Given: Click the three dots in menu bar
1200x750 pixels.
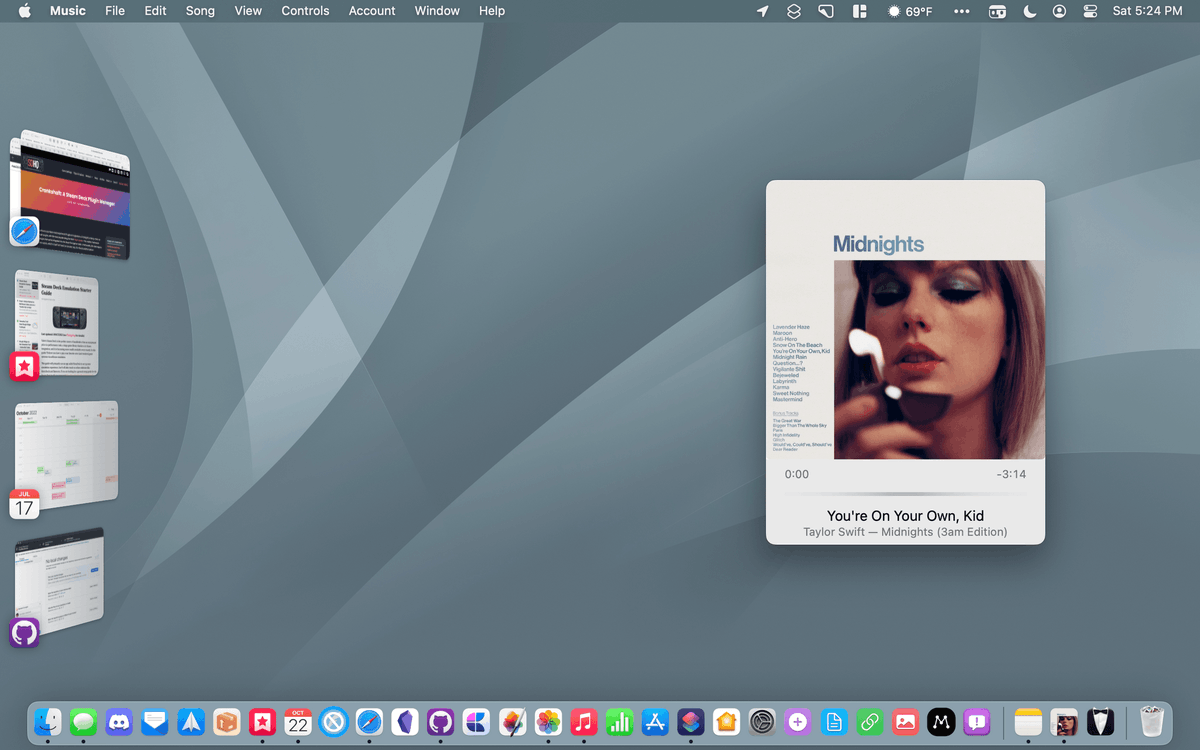Looking at the screenshot, I should (x=962, y=11).
